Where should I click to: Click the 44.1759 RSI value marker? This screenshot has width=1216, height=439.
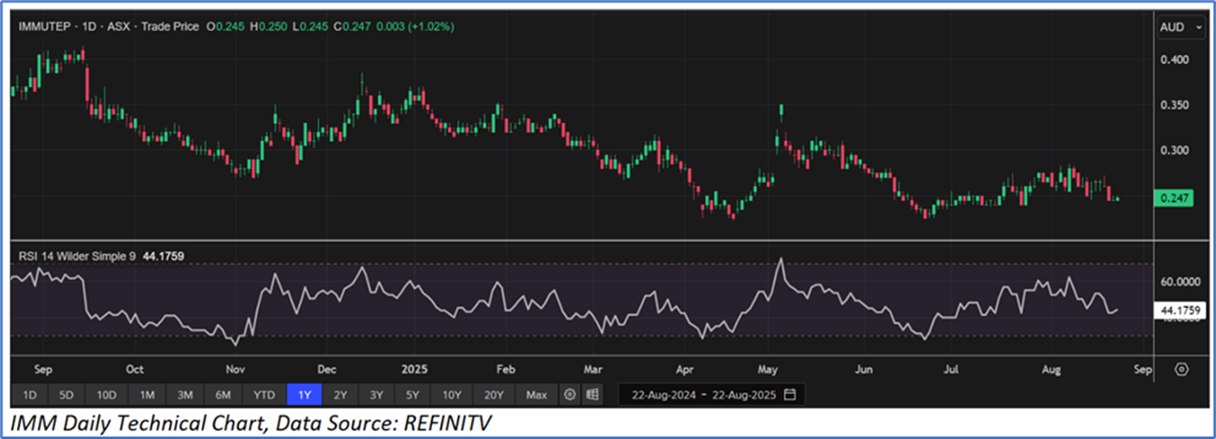click(1180, 311)
